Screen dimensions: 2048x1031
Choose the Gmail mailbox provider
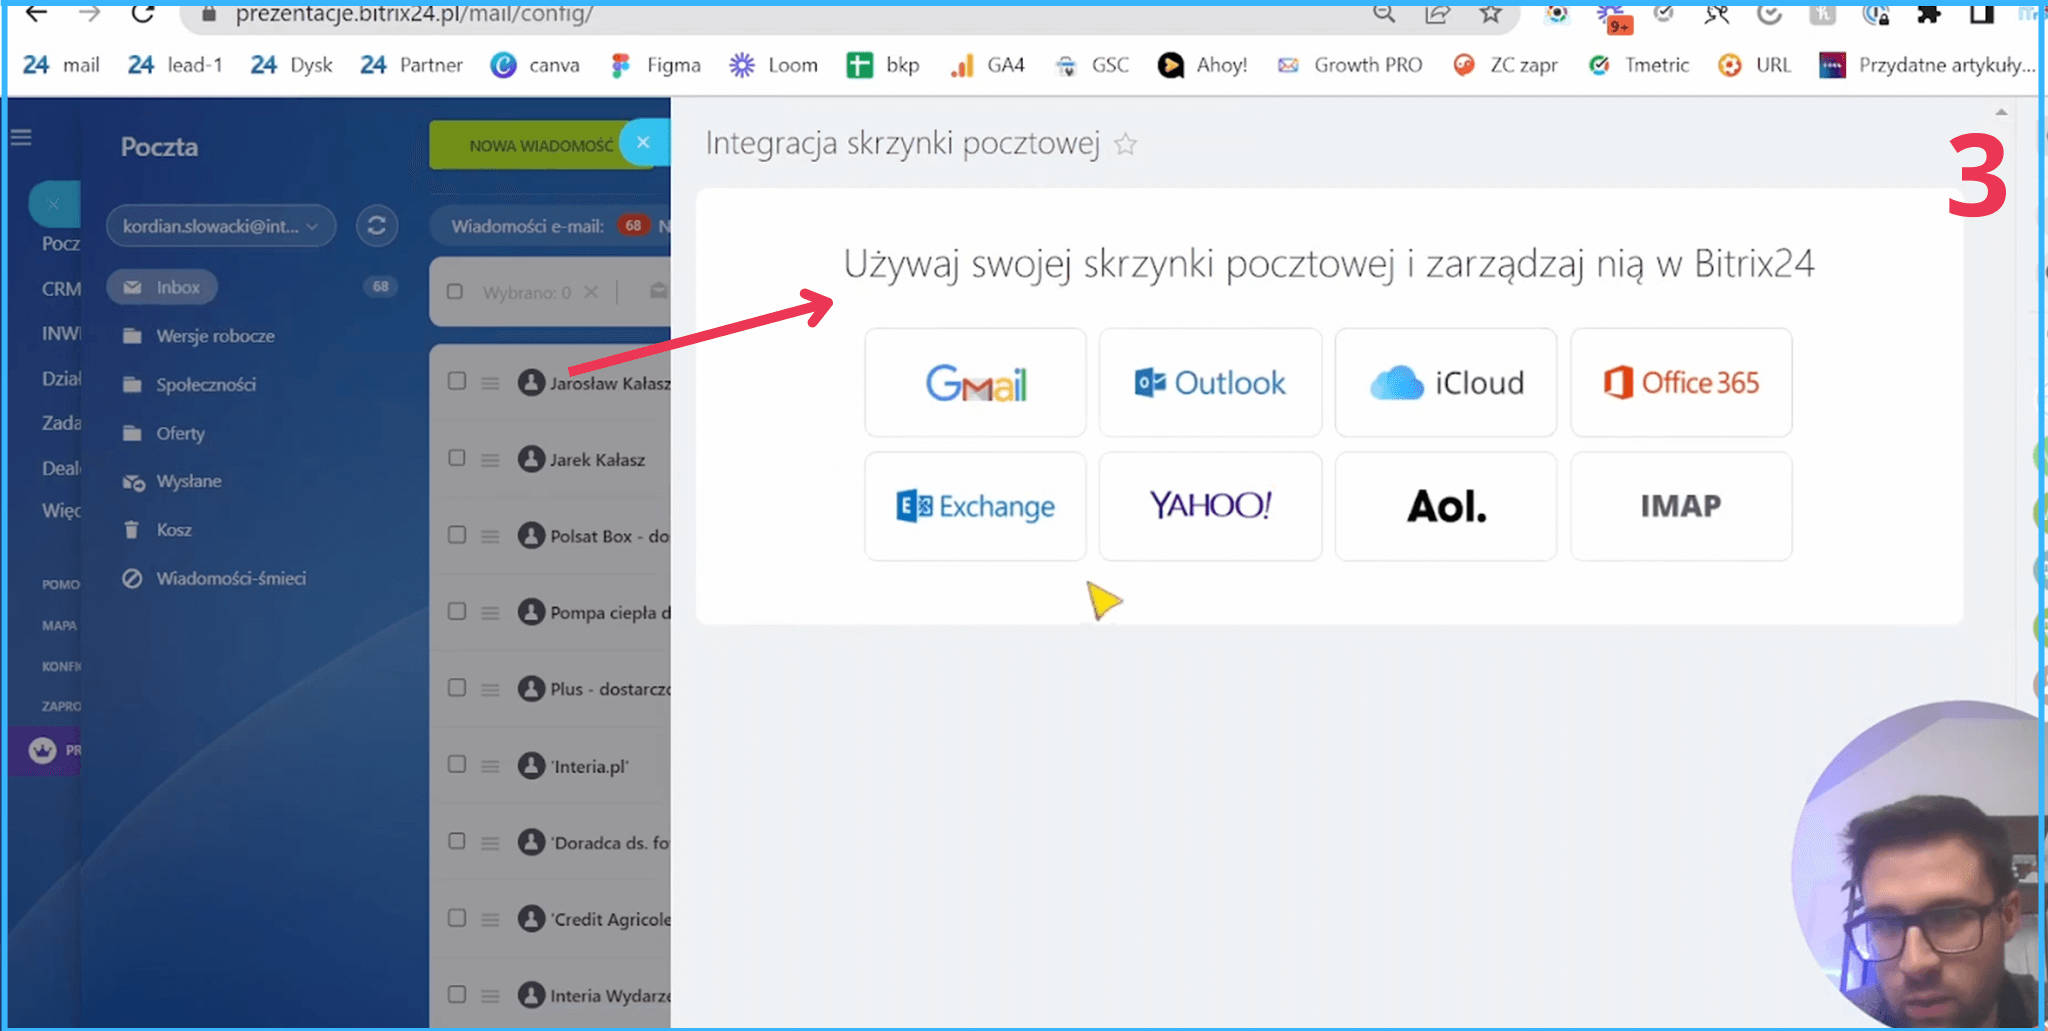(x=975, y=383)
